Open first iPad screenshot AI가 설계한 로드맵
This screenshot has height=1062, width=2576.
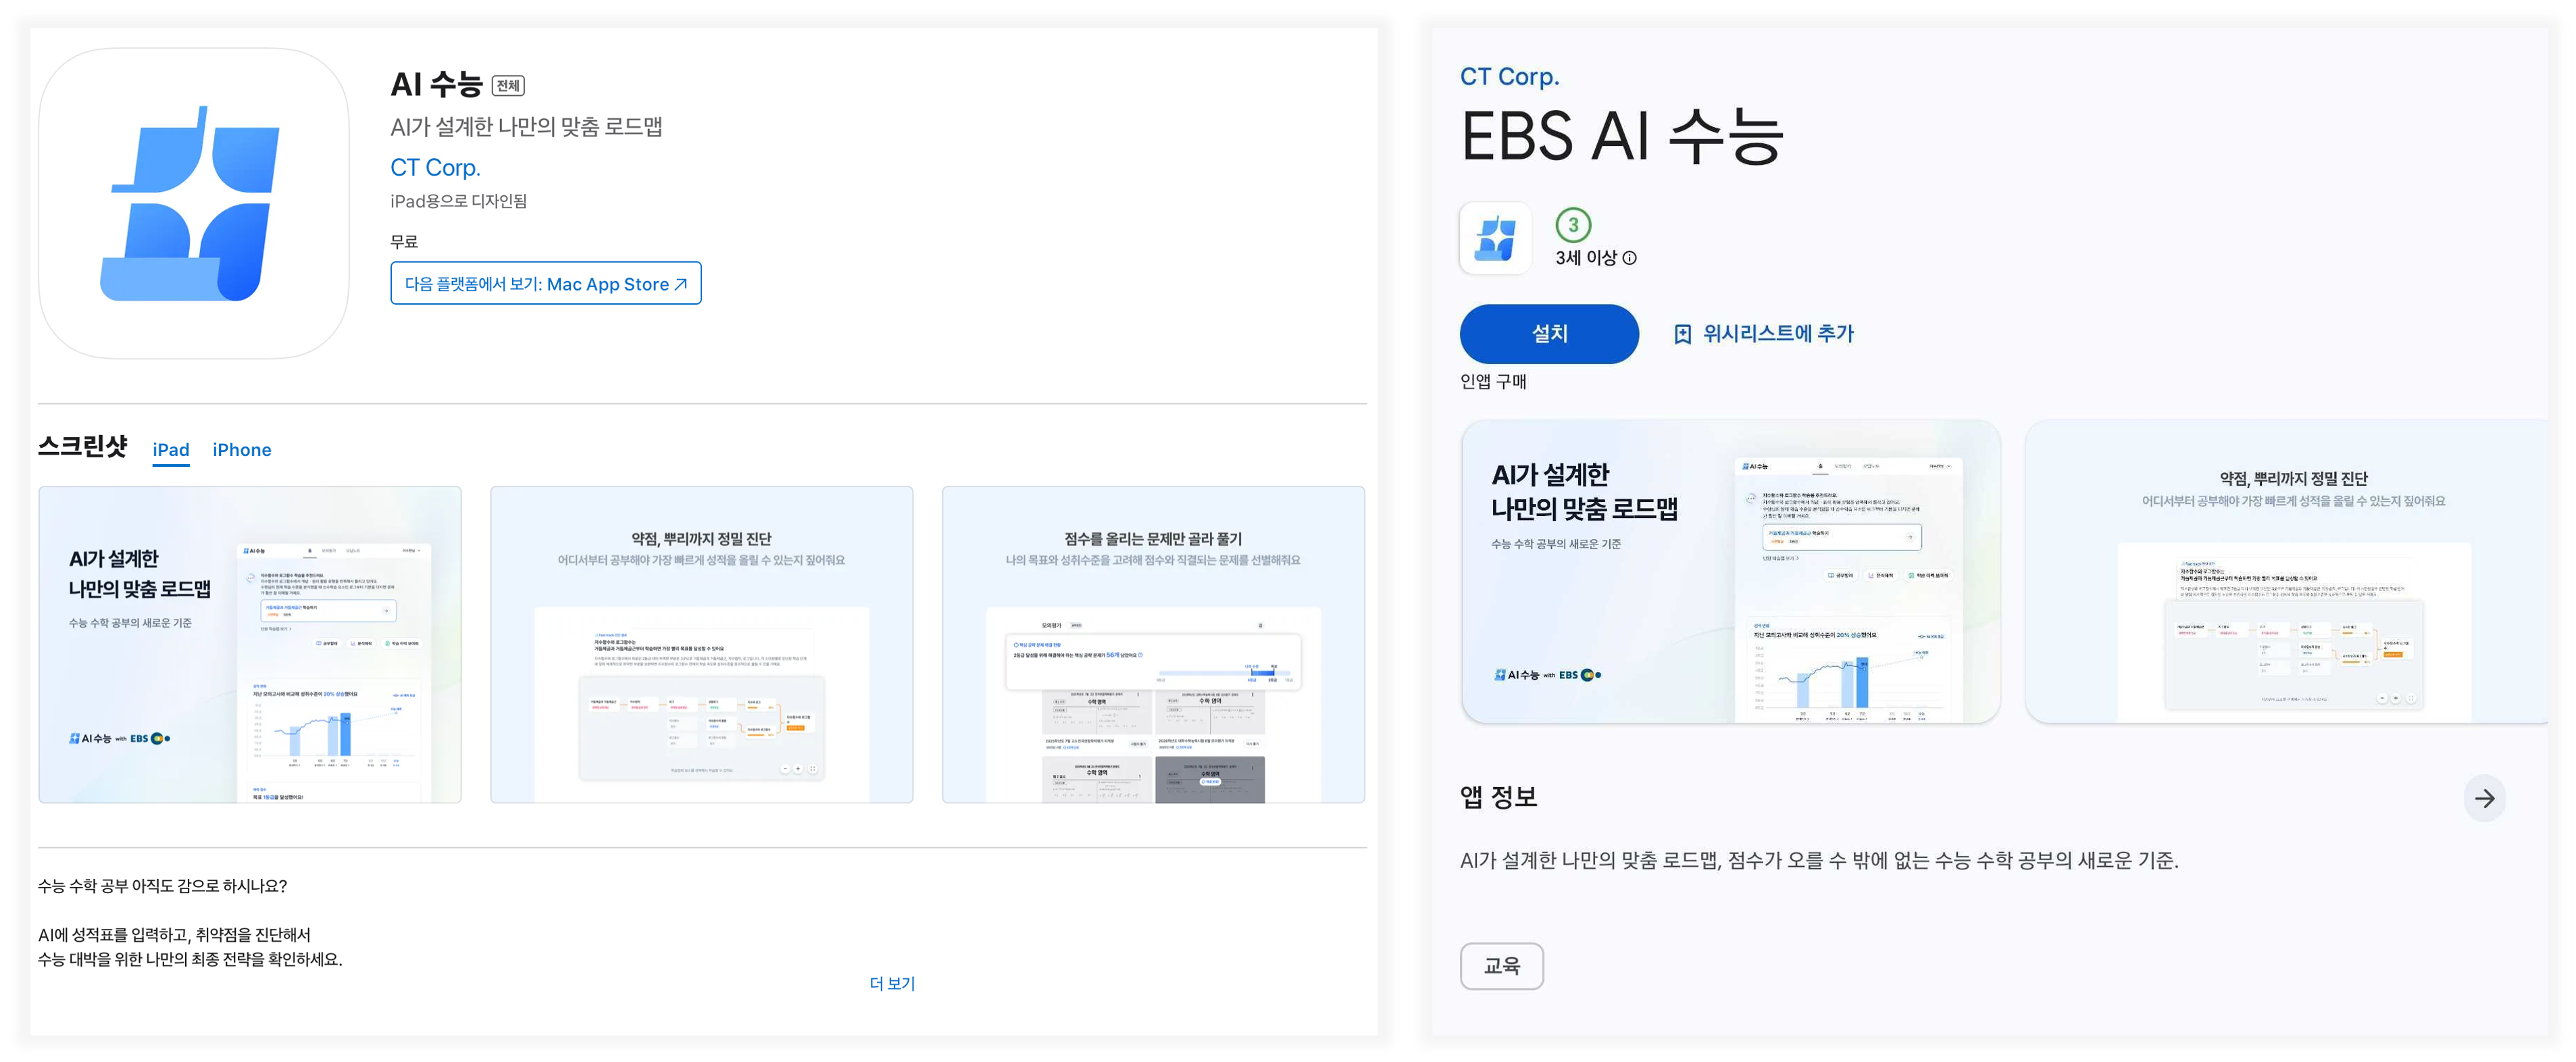(x=250, y=645)
